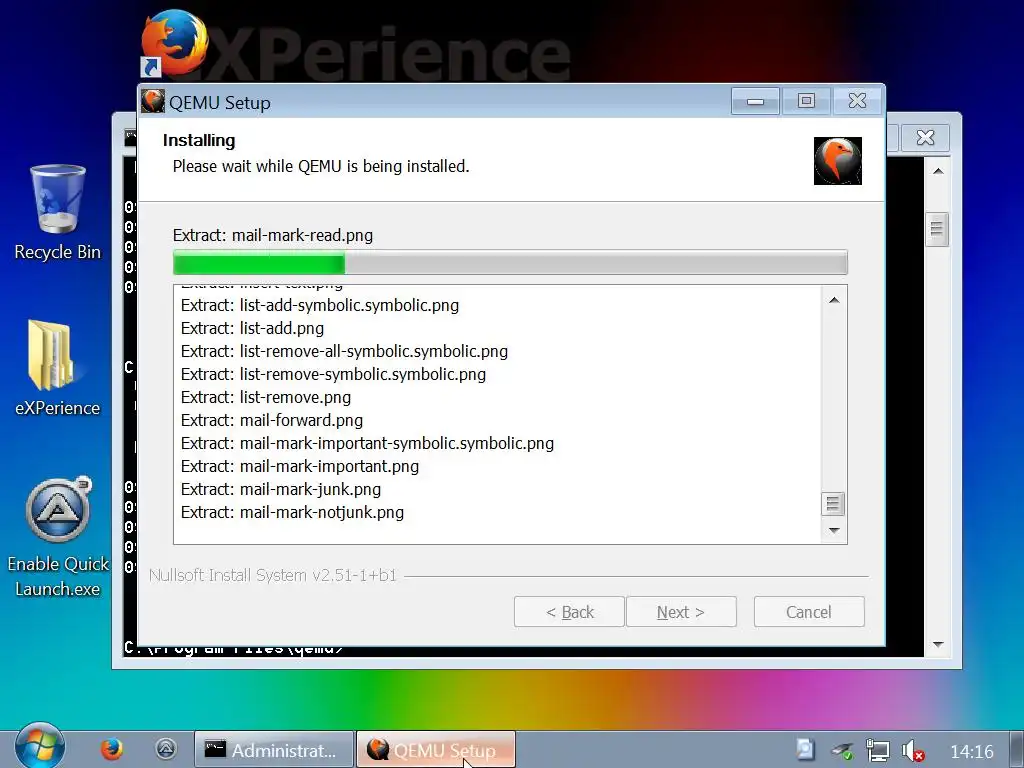This screenshot has height=768, width=1024.
Task: Open the Recycle Bin icon
Action: [57, 213]
